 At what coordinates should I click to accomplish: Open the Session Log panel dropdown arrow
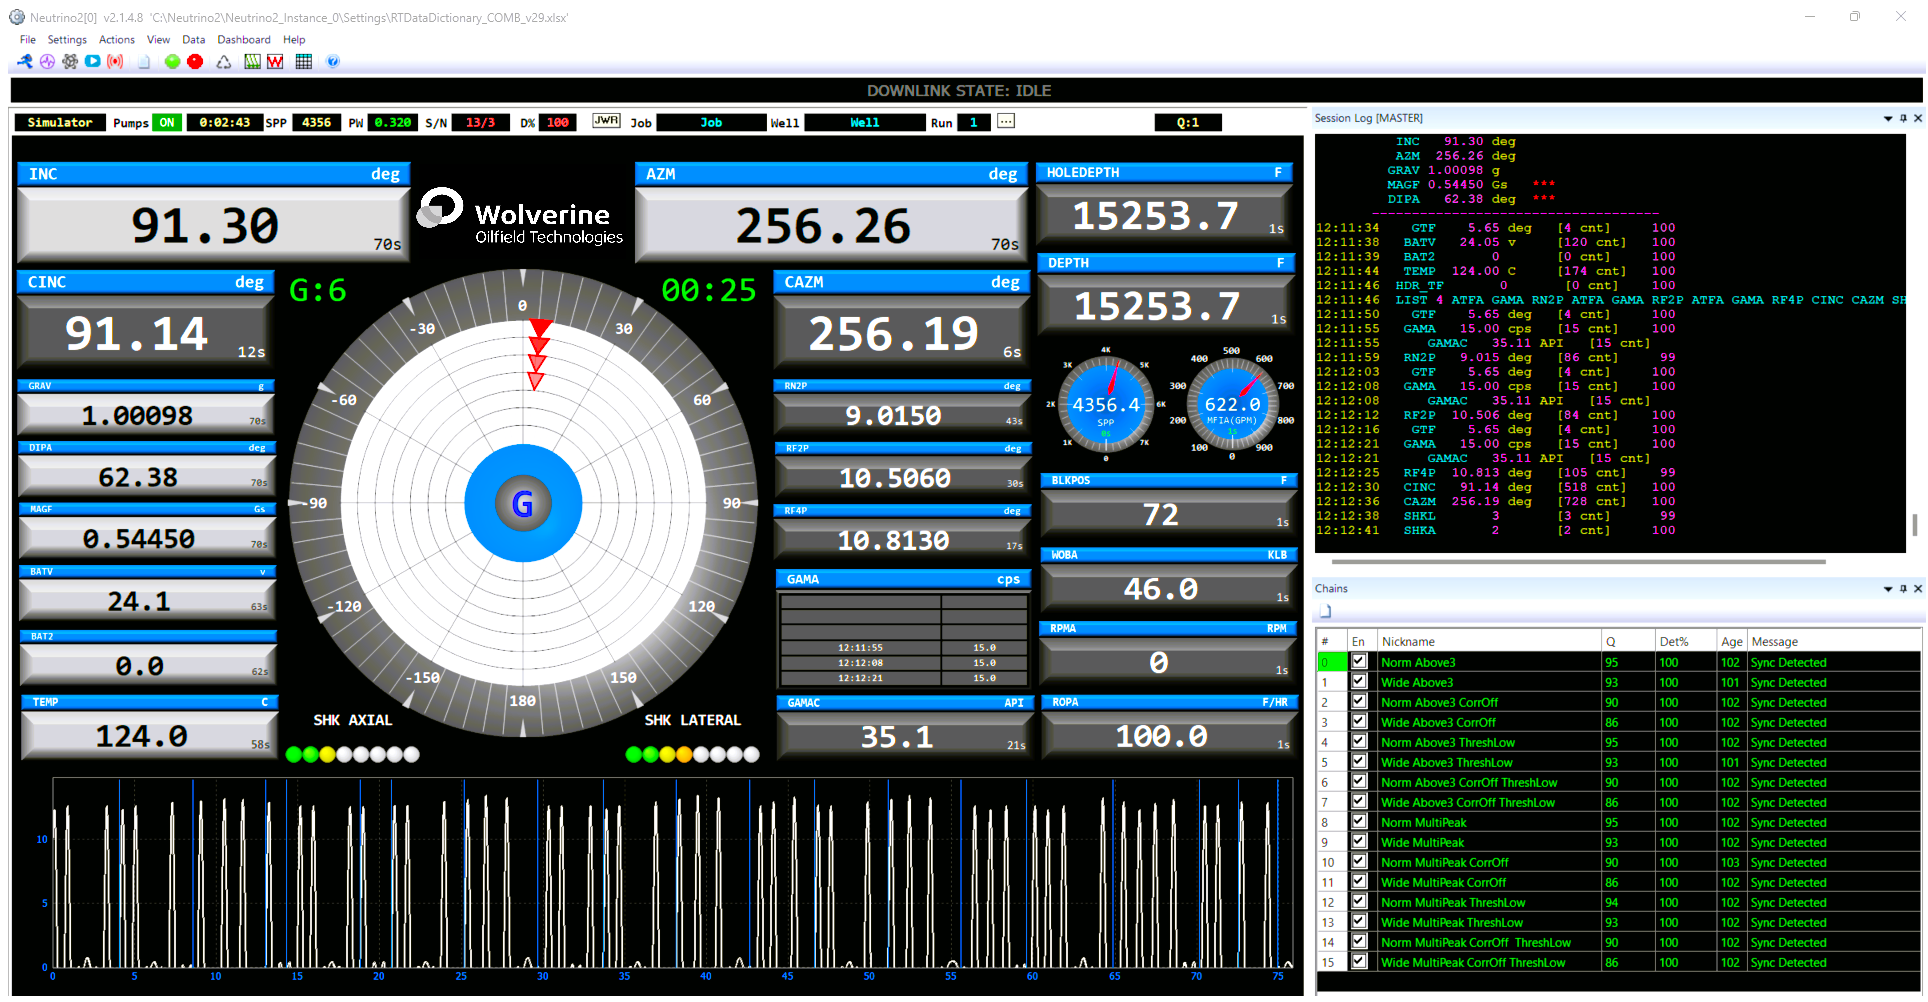(1890, 117)
